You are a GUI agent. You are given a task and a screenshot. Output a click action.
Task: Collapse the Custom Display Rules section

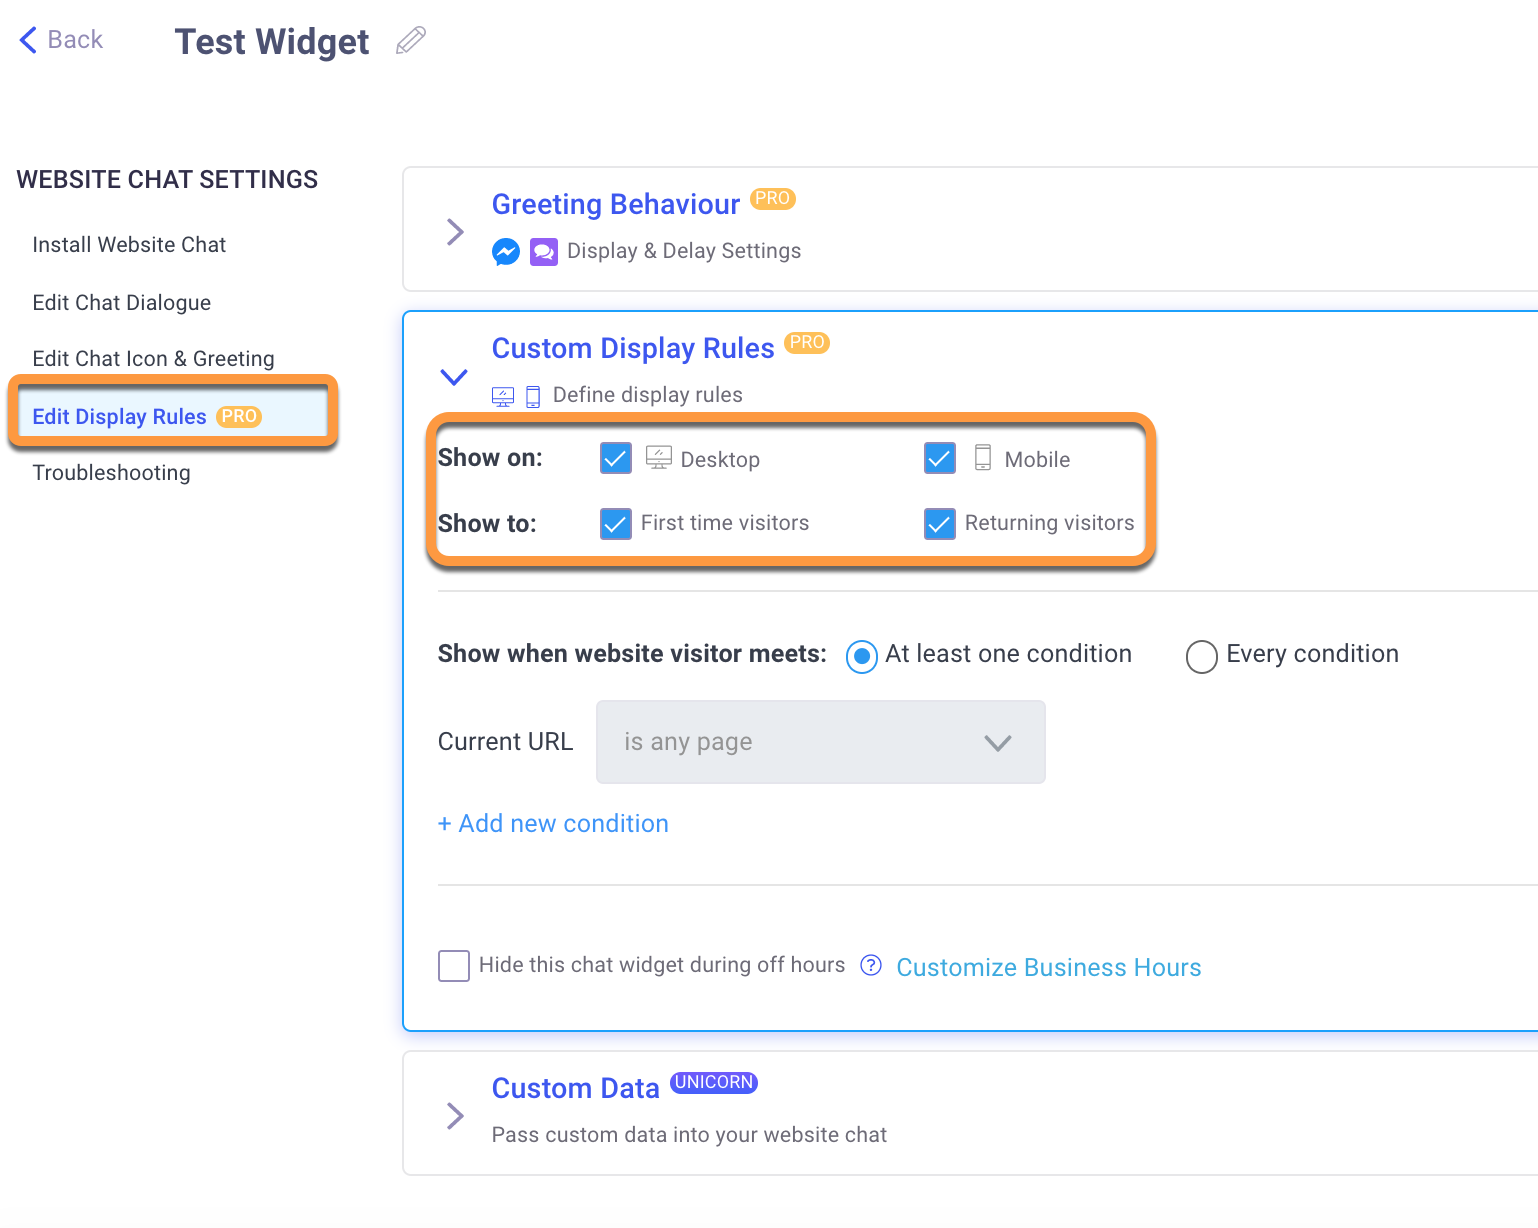coord(454,377)
